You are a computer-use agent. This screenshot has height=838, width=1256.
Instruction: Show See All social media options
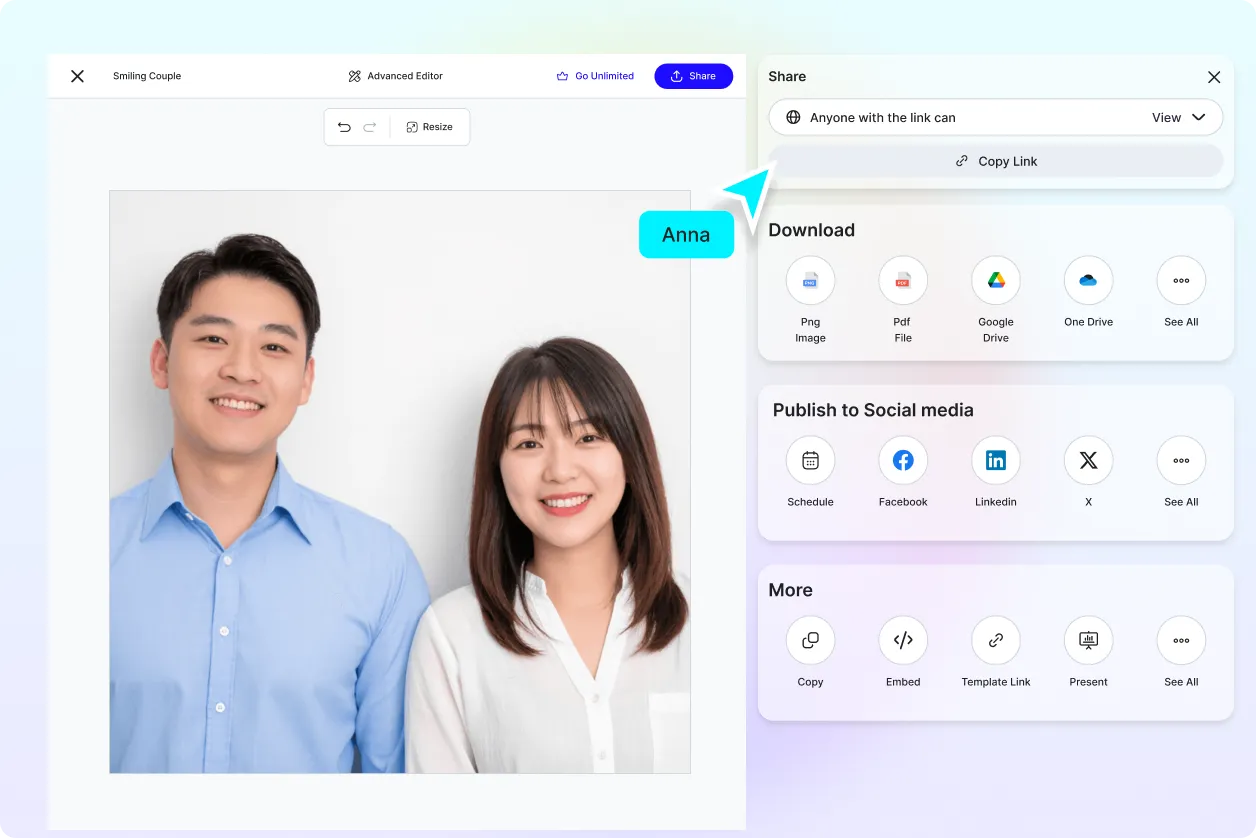click(1181, 461)
